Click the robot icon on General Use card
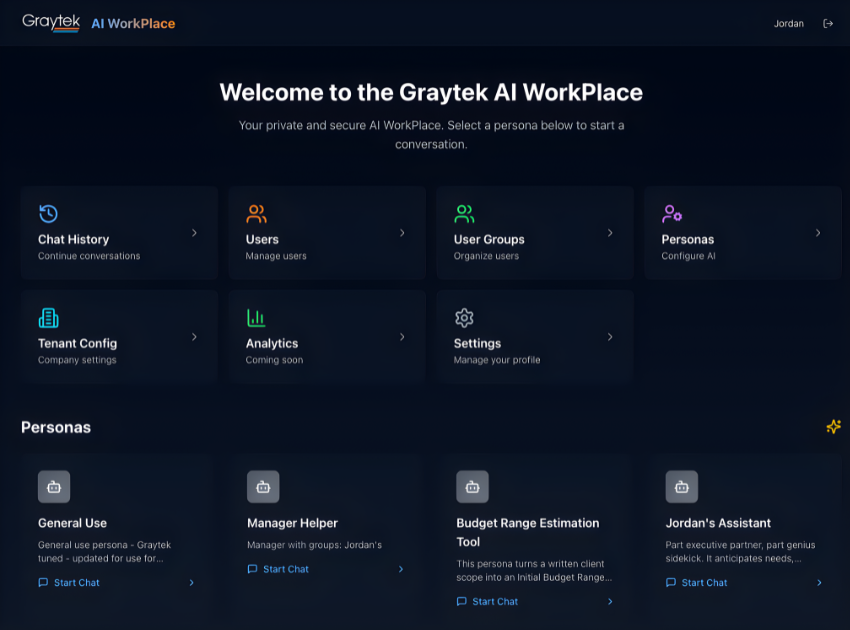 [54, 487]
